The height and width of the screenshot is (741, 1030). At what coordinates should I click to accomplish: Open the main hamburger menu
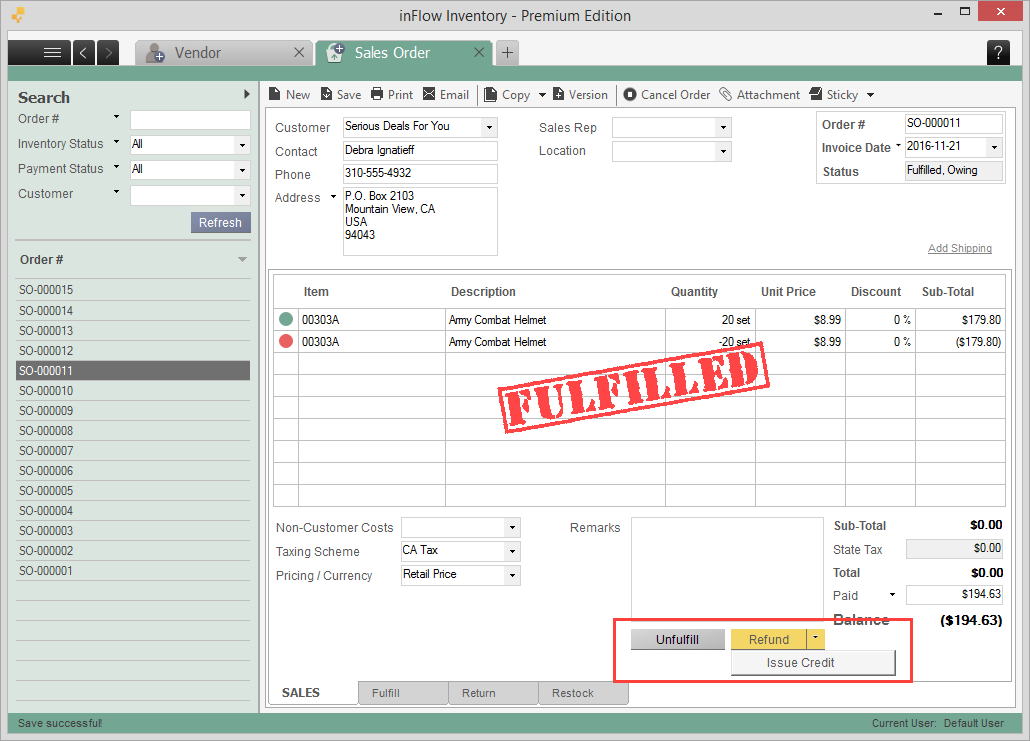pos(39,53)
